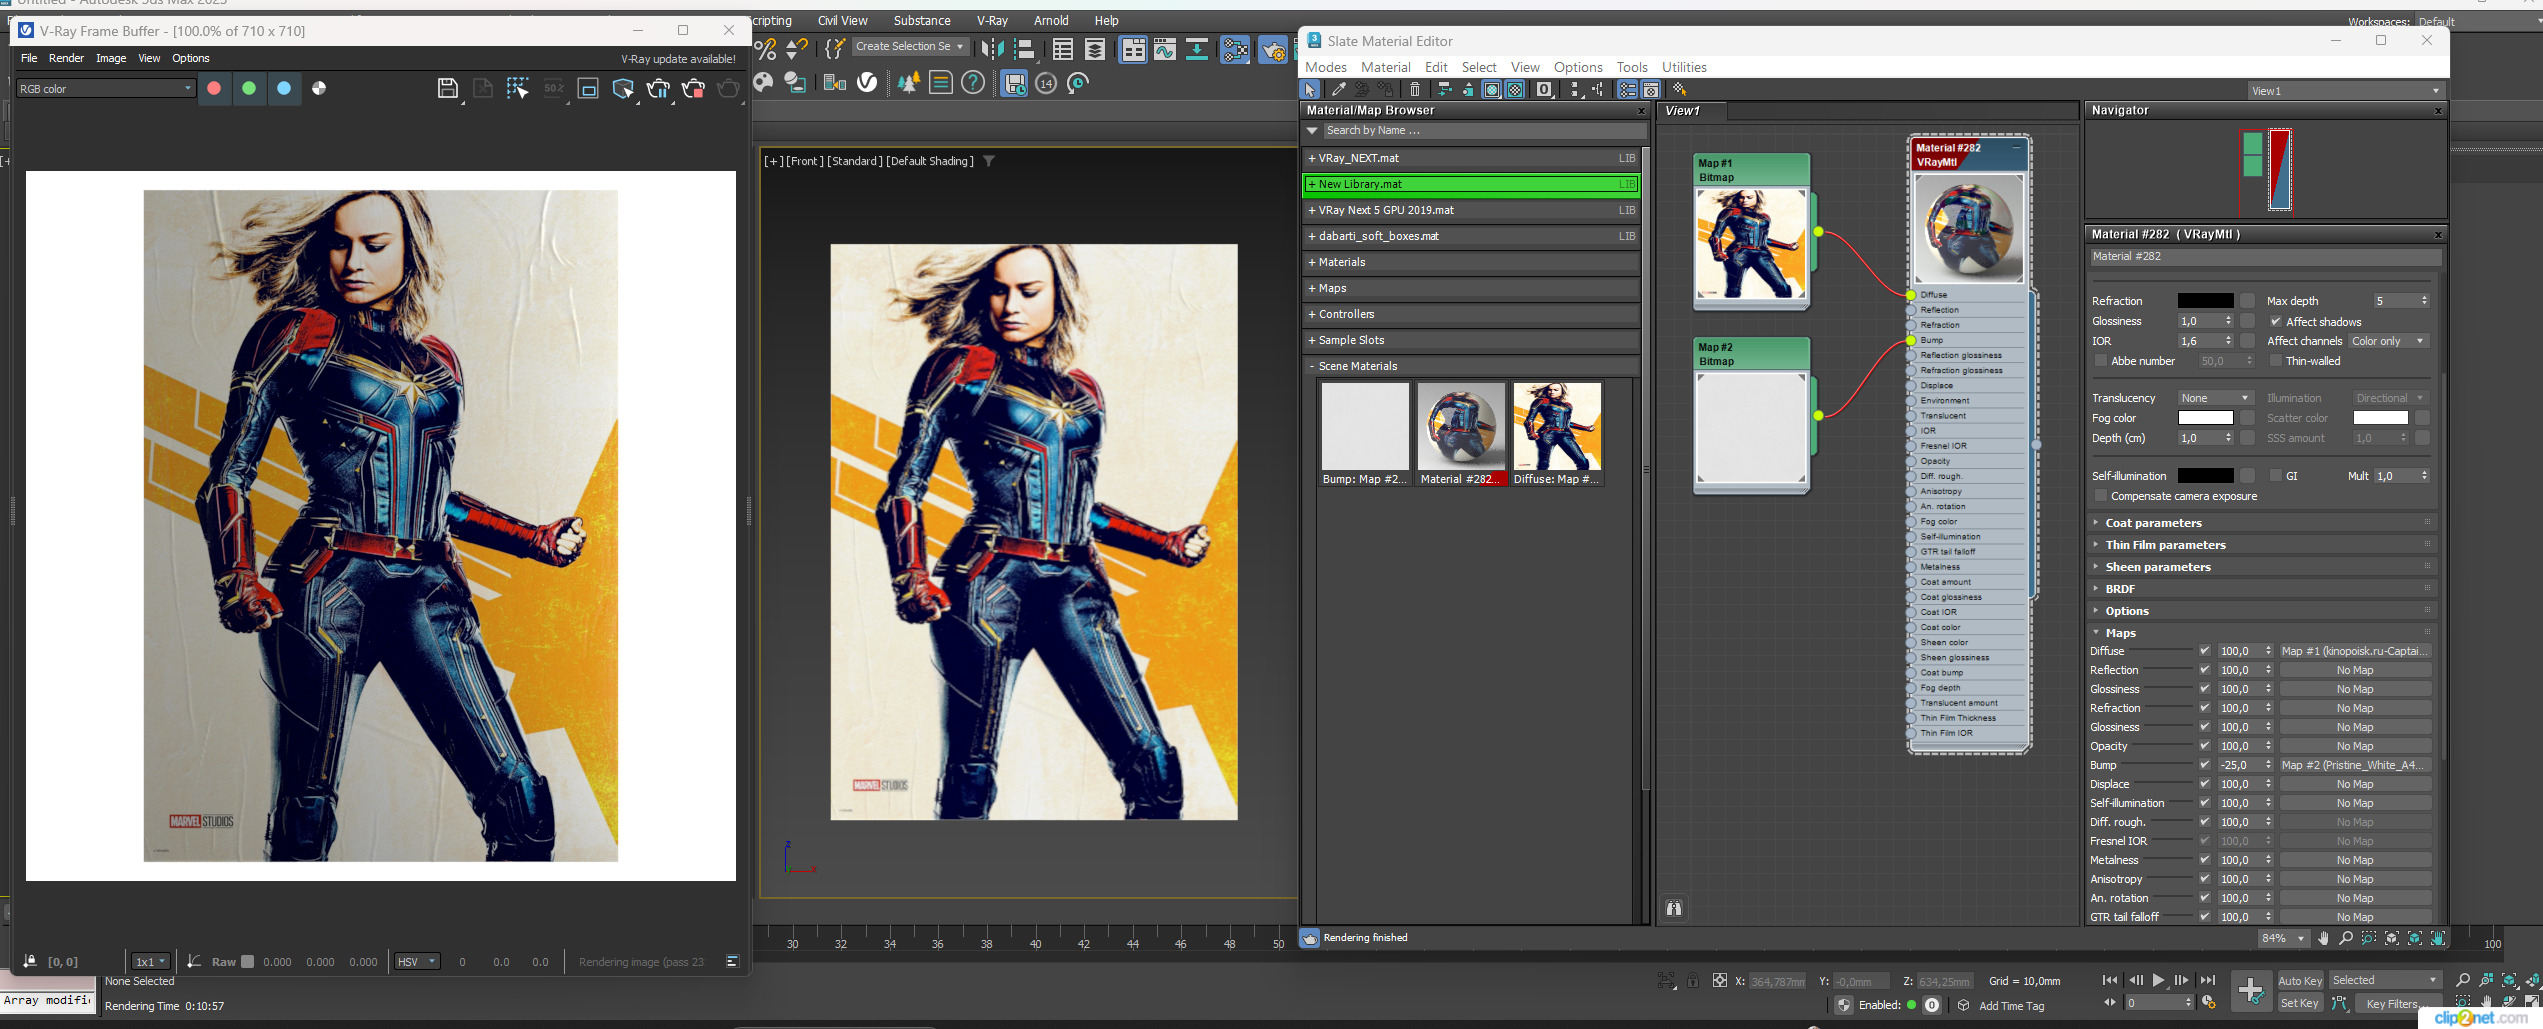The width and height of the screenshot is (2543, 1029).
Task: Click the V-Ray update available link
Action: pyautogui.click(x=678, y=59)
